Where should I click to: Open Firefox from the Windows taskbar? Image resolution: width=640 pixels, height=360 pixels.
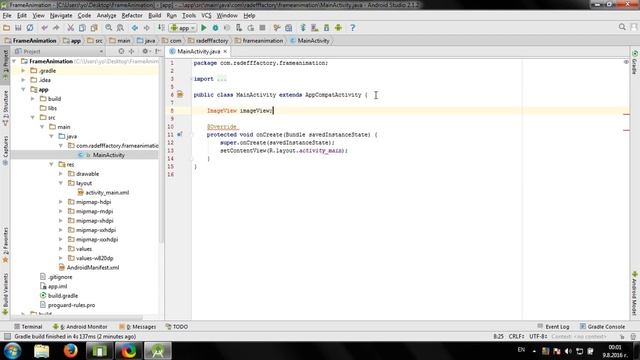pos(70,351)
